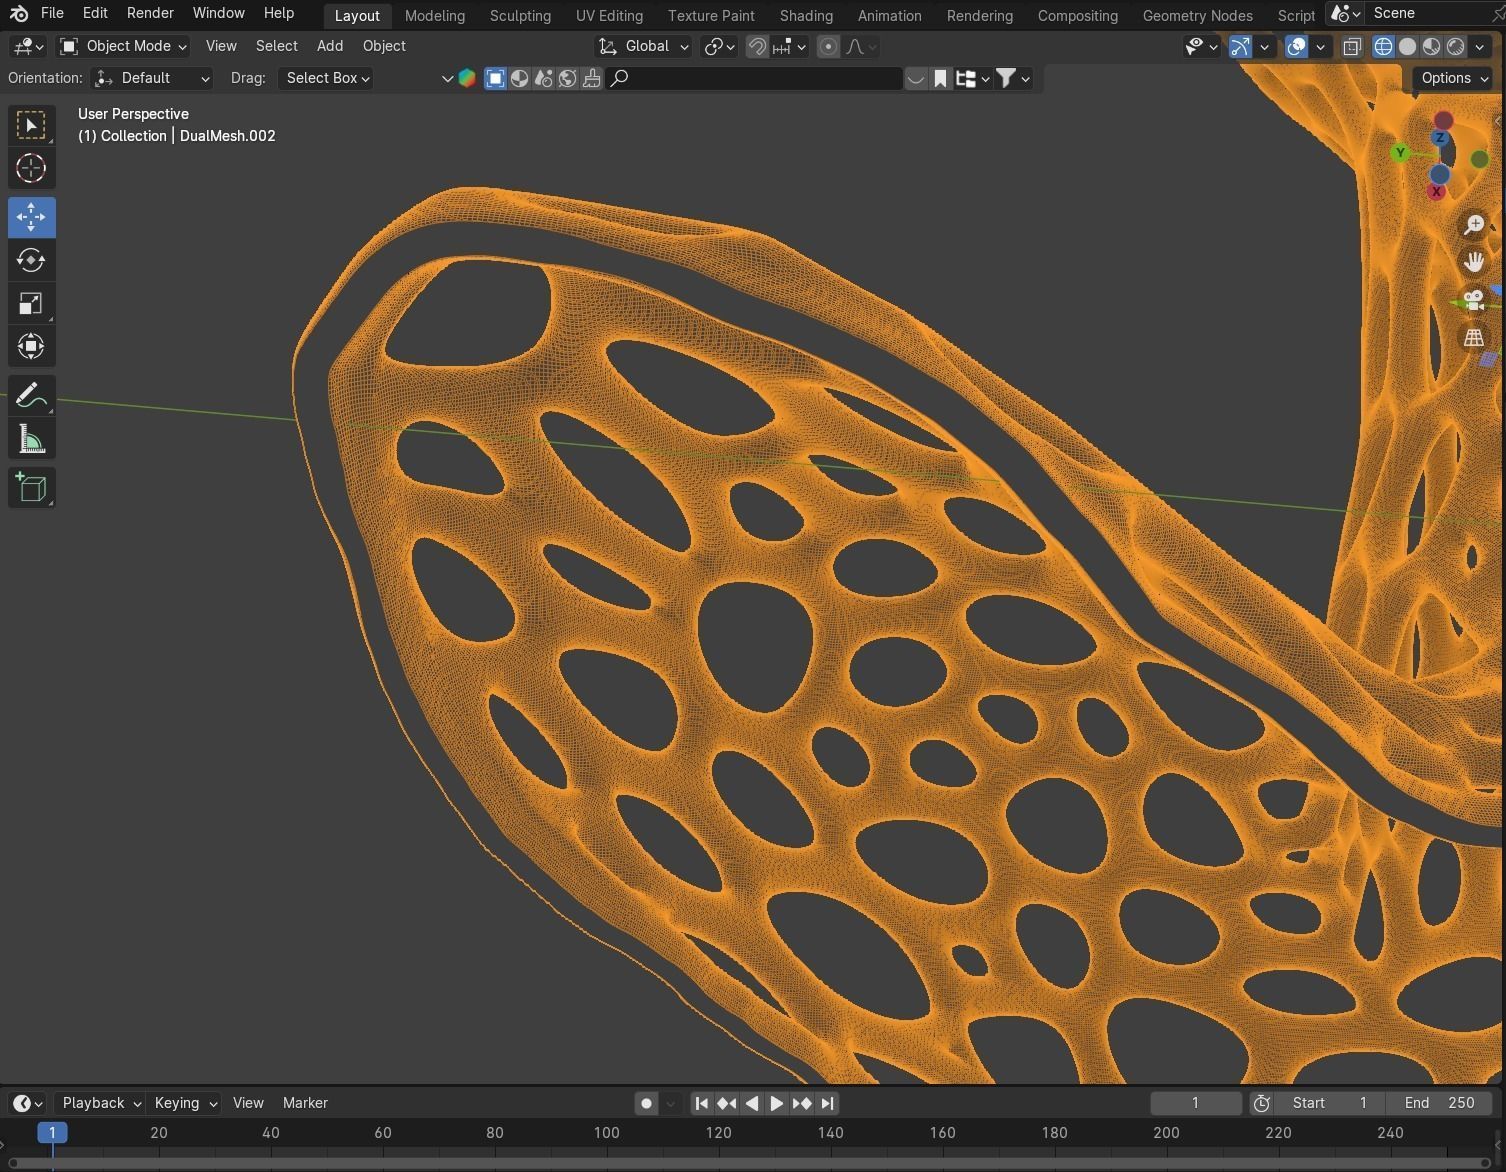Activate the Transform tool
Image resolution: width=1506 pixels, height=1172 pixels.
(31, 346)
